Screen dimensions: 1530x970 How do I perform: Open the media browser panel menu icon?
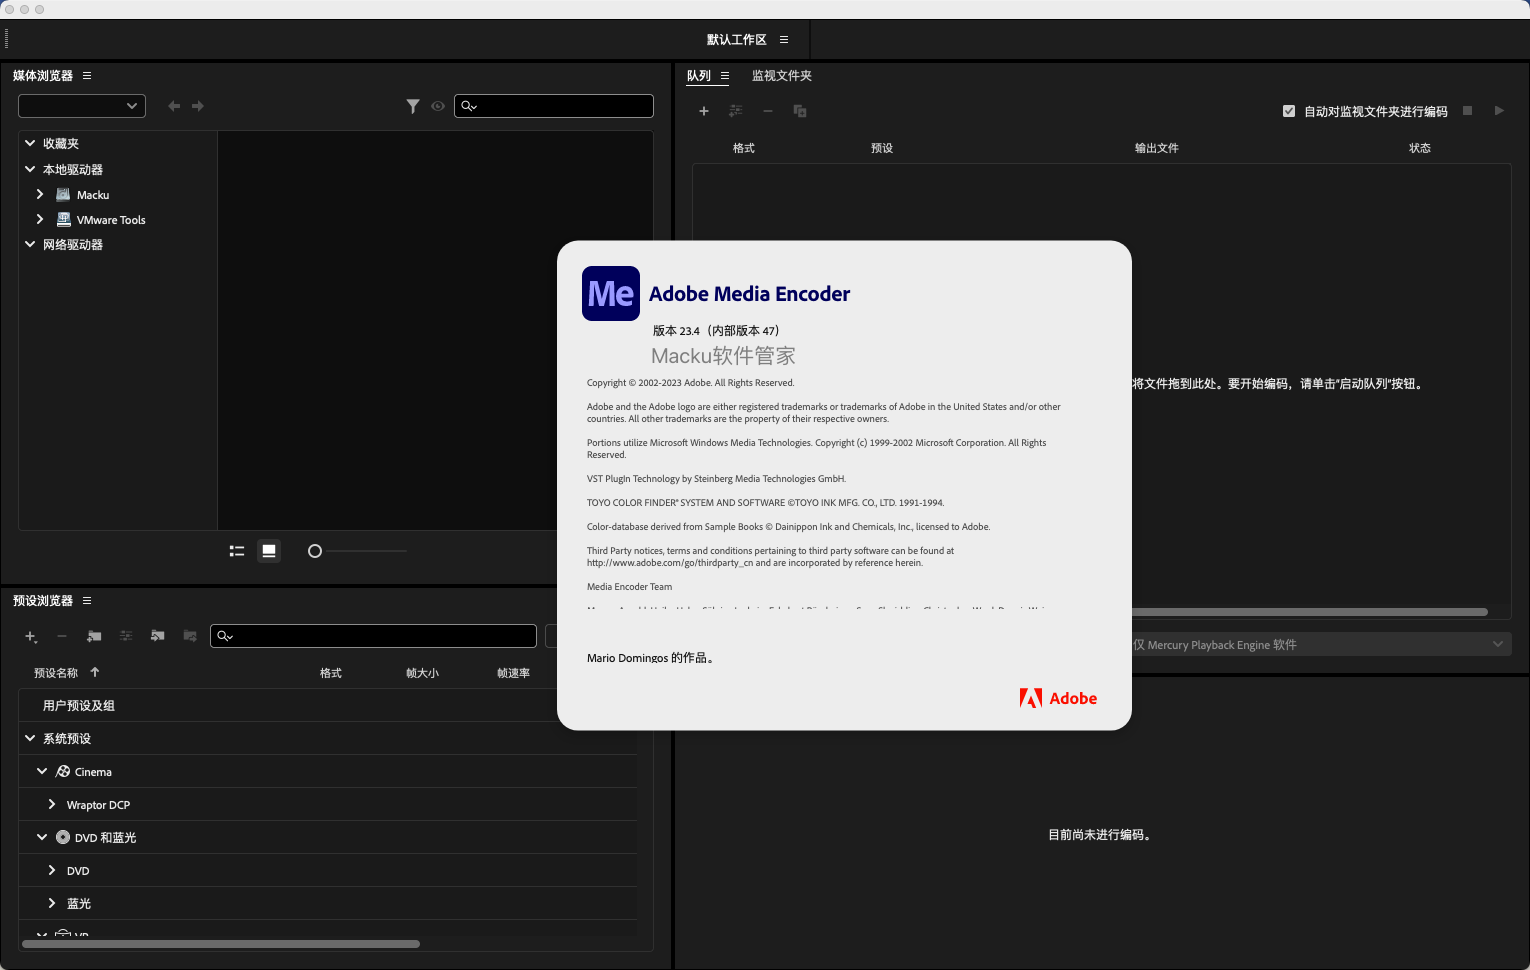tap(87, 76)
